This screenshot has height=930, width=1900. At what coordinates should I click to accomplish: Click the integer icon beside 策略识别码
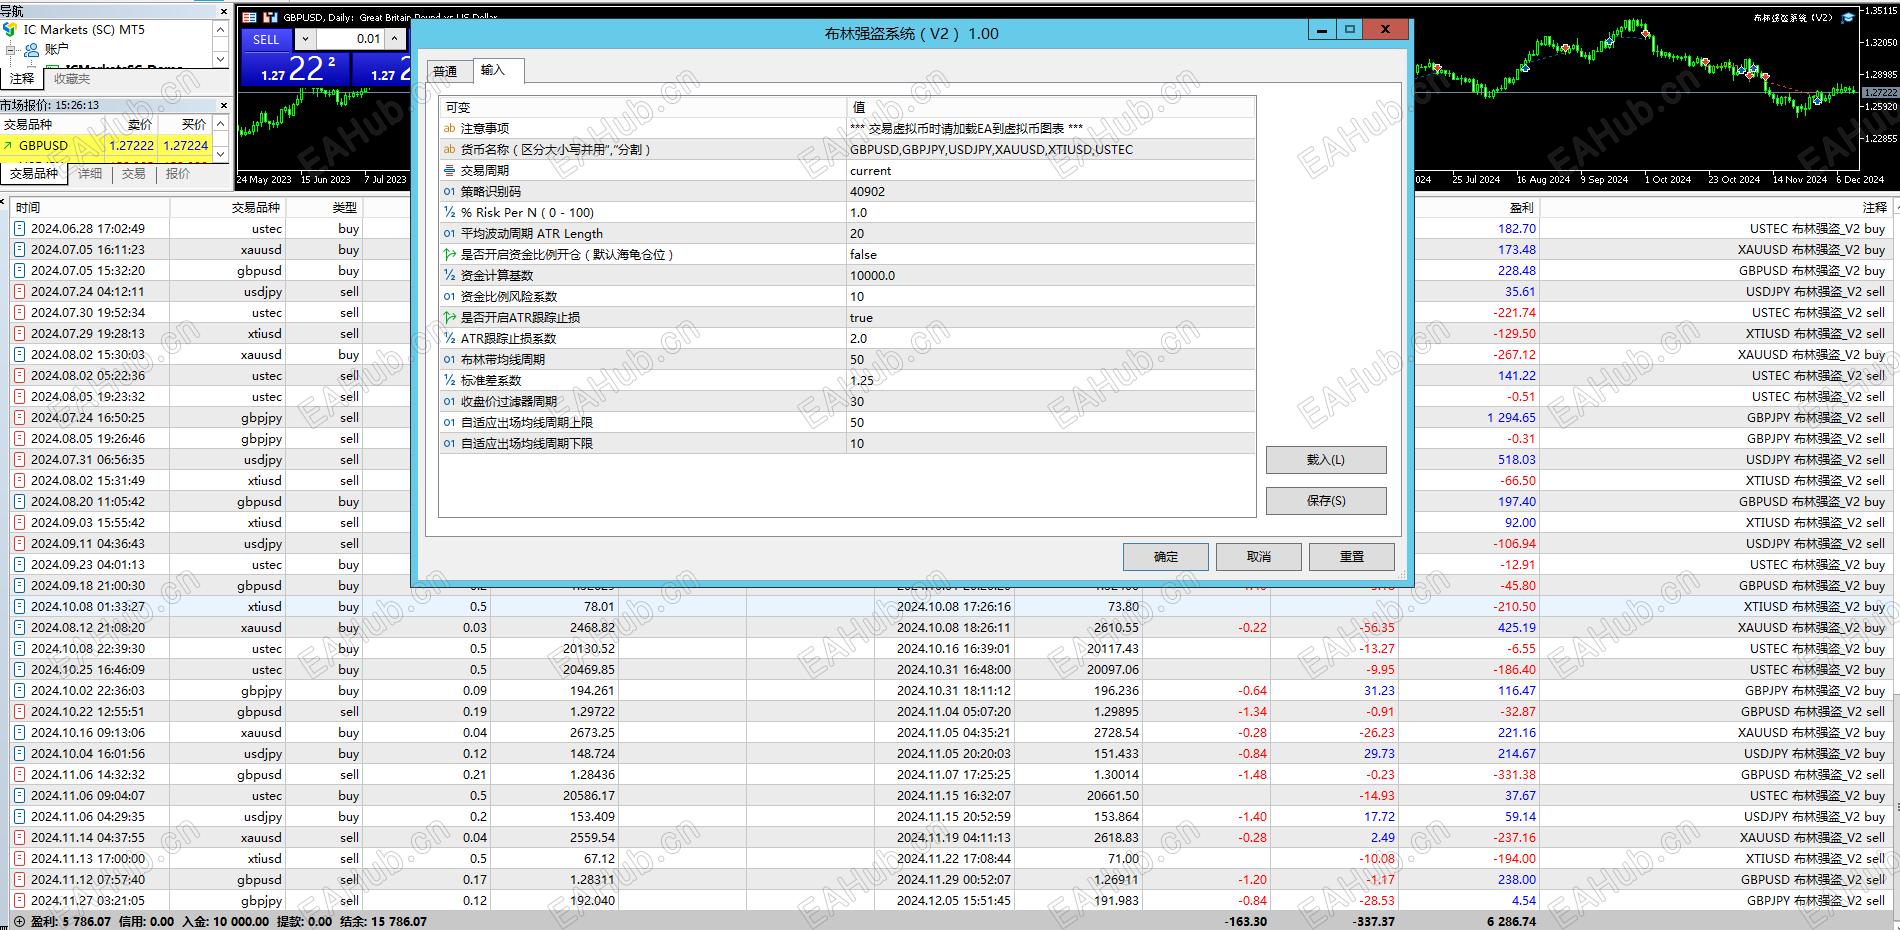click(449, 192)
